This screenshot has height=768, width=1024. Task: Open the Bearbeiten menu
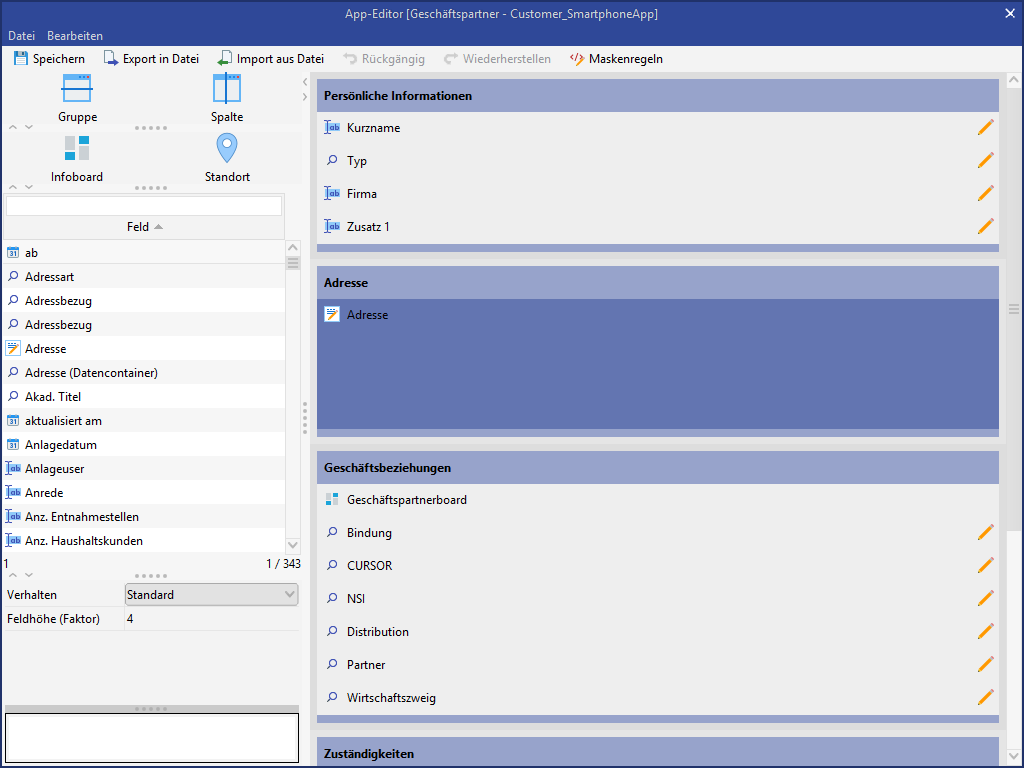coord(75,36)
